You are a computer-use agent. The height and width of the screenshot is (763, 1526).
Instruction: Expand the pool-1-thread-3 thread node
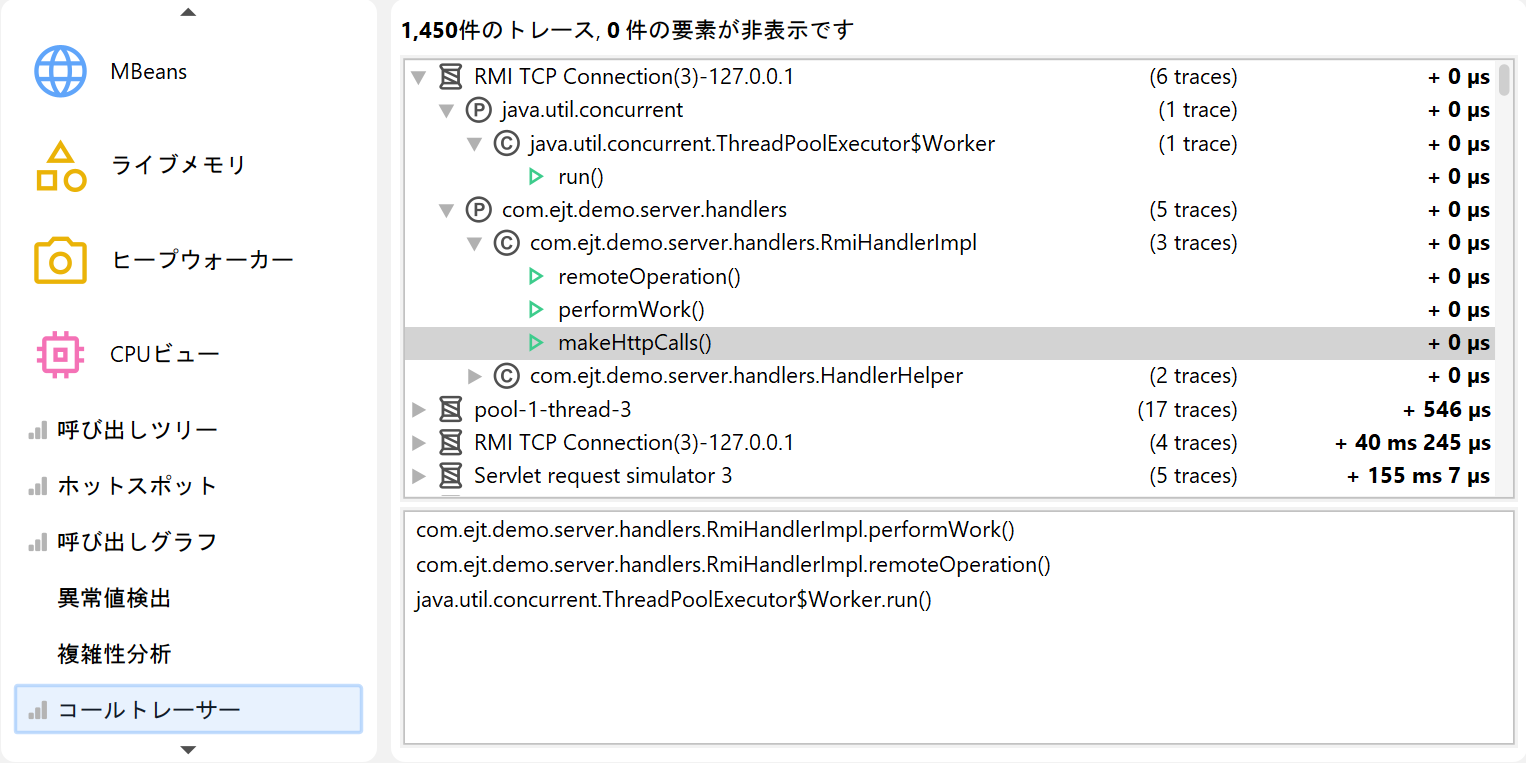(418, 410)
